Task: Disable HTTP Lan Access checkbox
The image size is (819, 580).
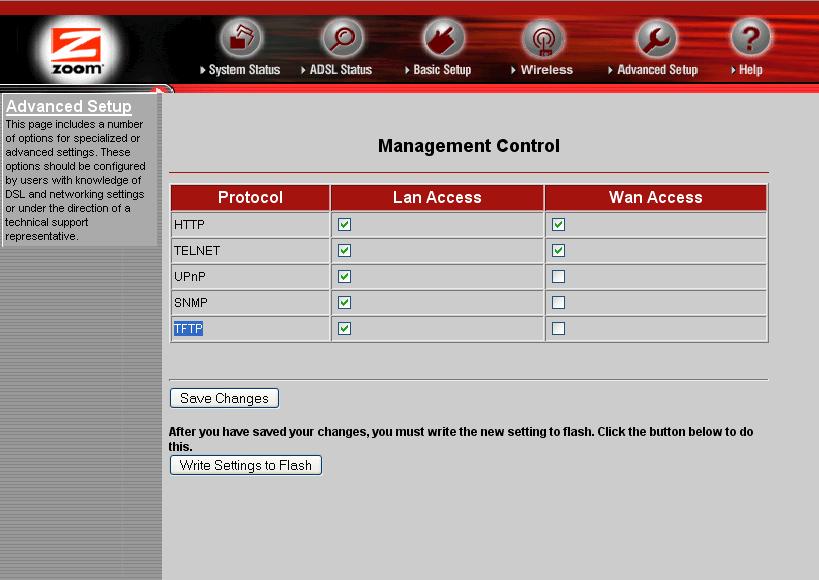Action: tap(344, 225)
